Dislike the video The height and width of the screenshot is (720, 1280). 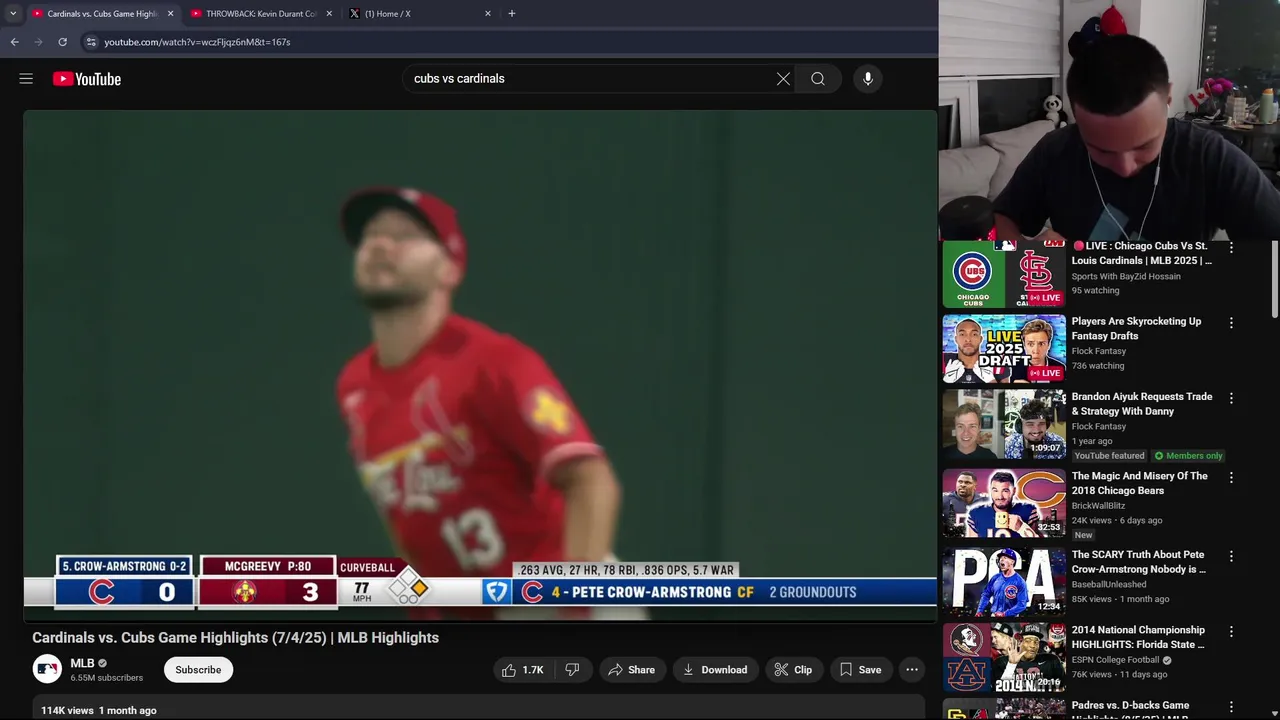[572, 670]
